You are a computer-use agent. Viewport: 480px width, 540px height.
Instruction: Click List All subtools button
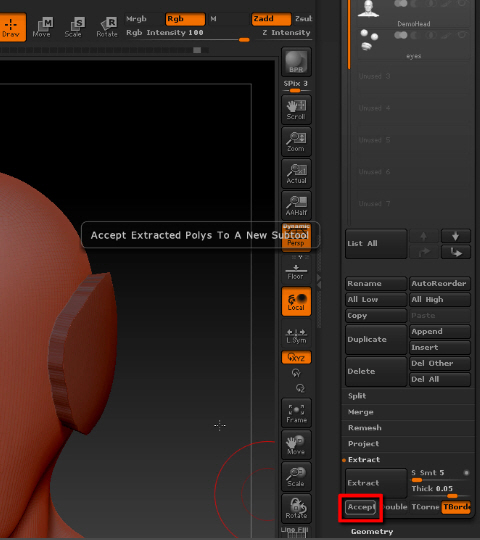pyautogui.click(x=376, y=243)
